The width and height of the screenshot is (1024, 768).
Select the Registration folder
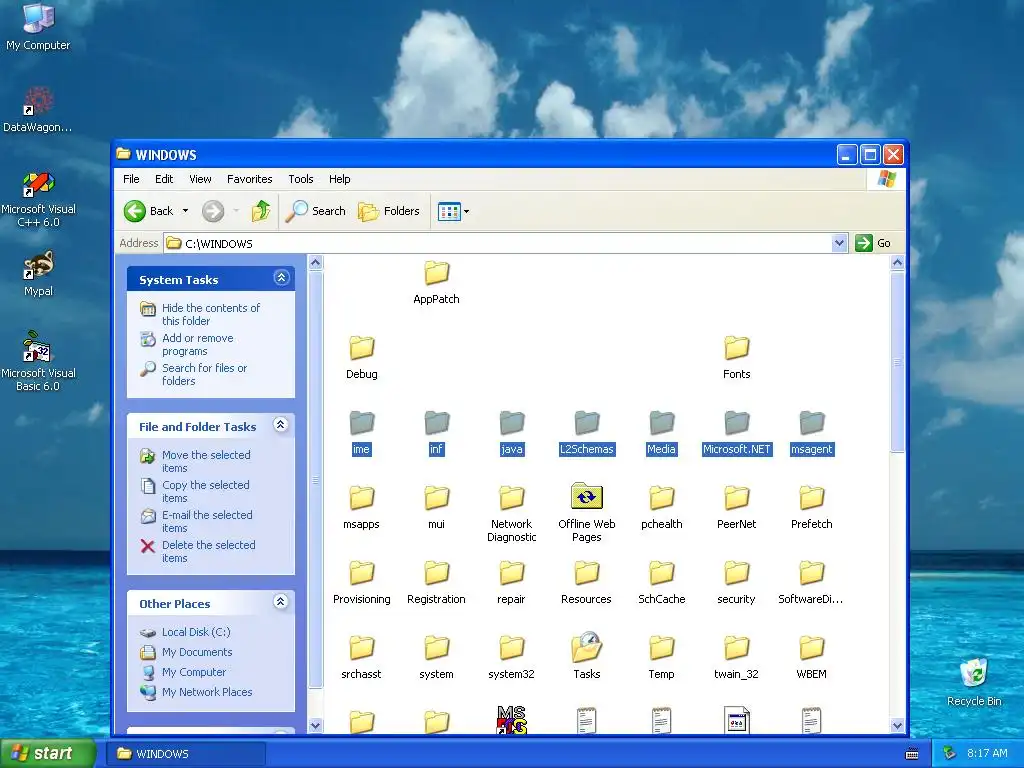[436, 583]
